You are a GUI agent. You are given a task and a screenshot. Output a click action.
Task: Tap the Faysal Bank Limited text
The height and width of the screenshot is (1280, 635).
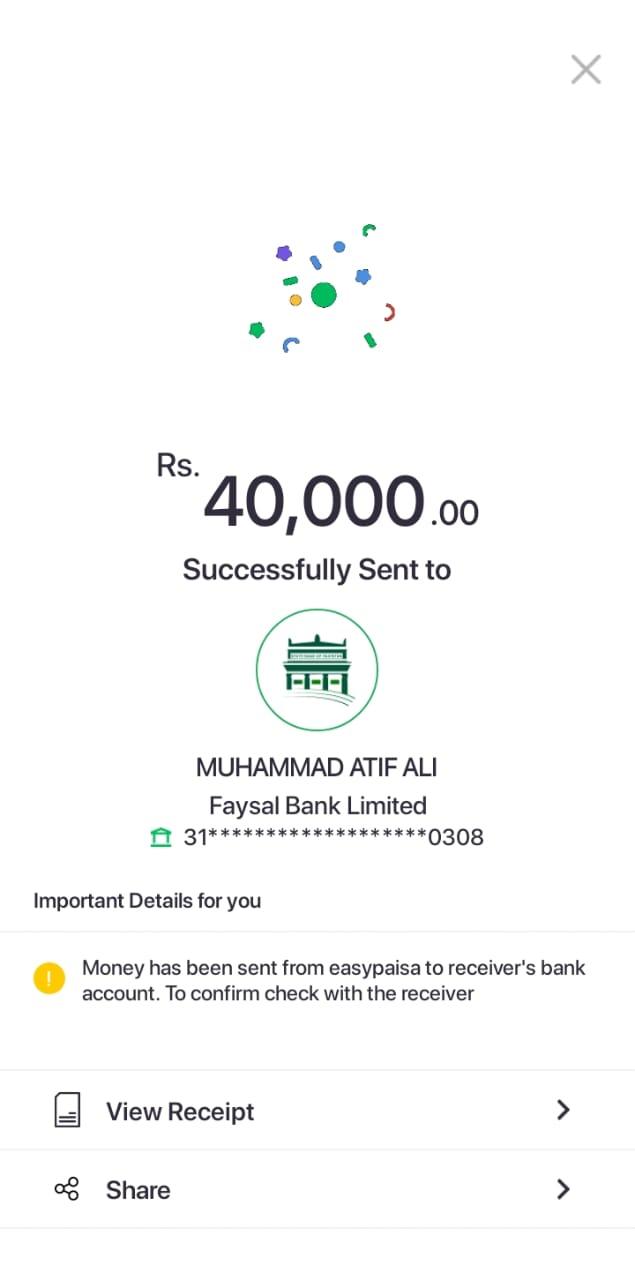(x=317, y=805)
